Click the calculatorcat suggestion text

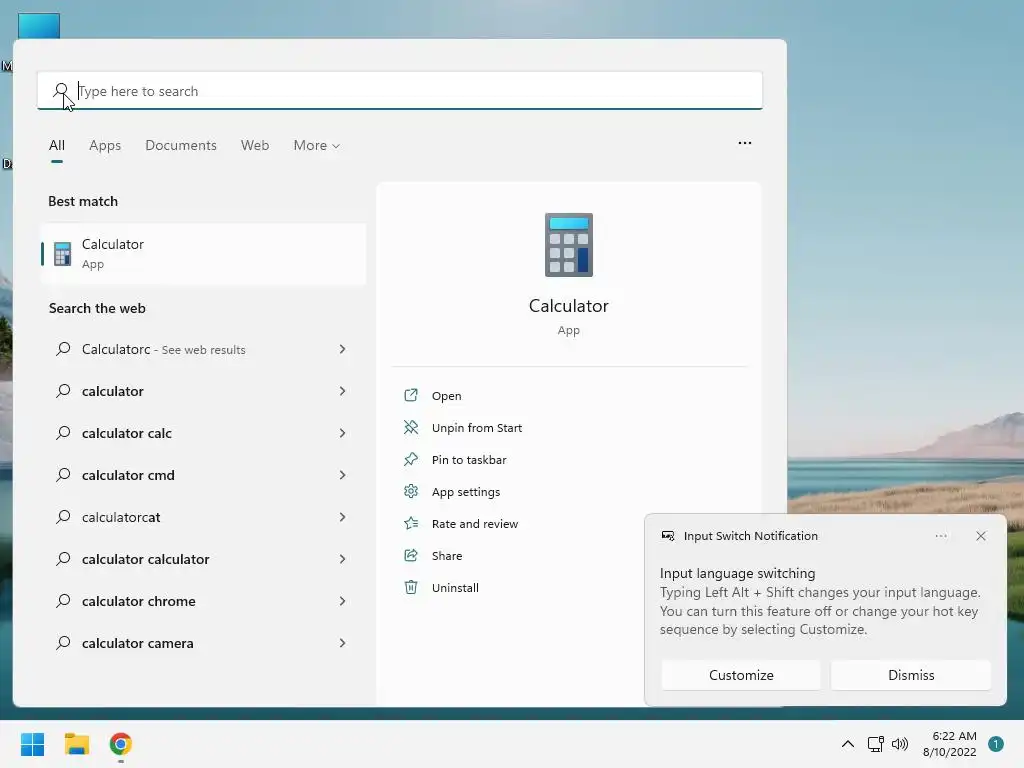click(x=121, y=517)
